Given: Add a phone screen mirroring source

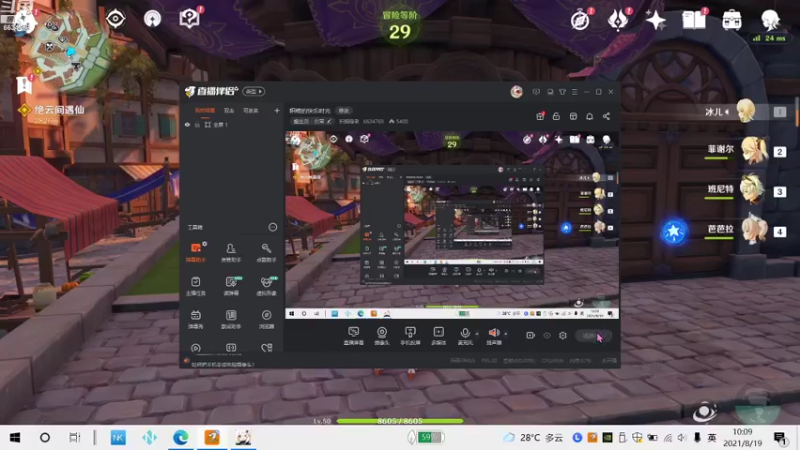Looking at the screenshot, I should tap(410, 336).
